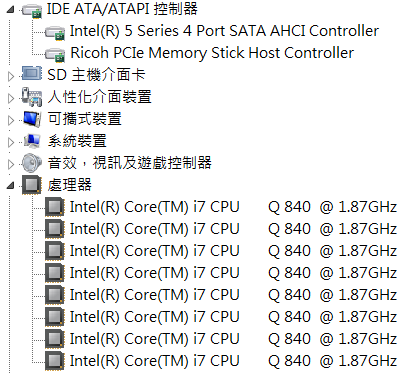
Task: Select the 處理器 category label
Action: pos(69,185)
